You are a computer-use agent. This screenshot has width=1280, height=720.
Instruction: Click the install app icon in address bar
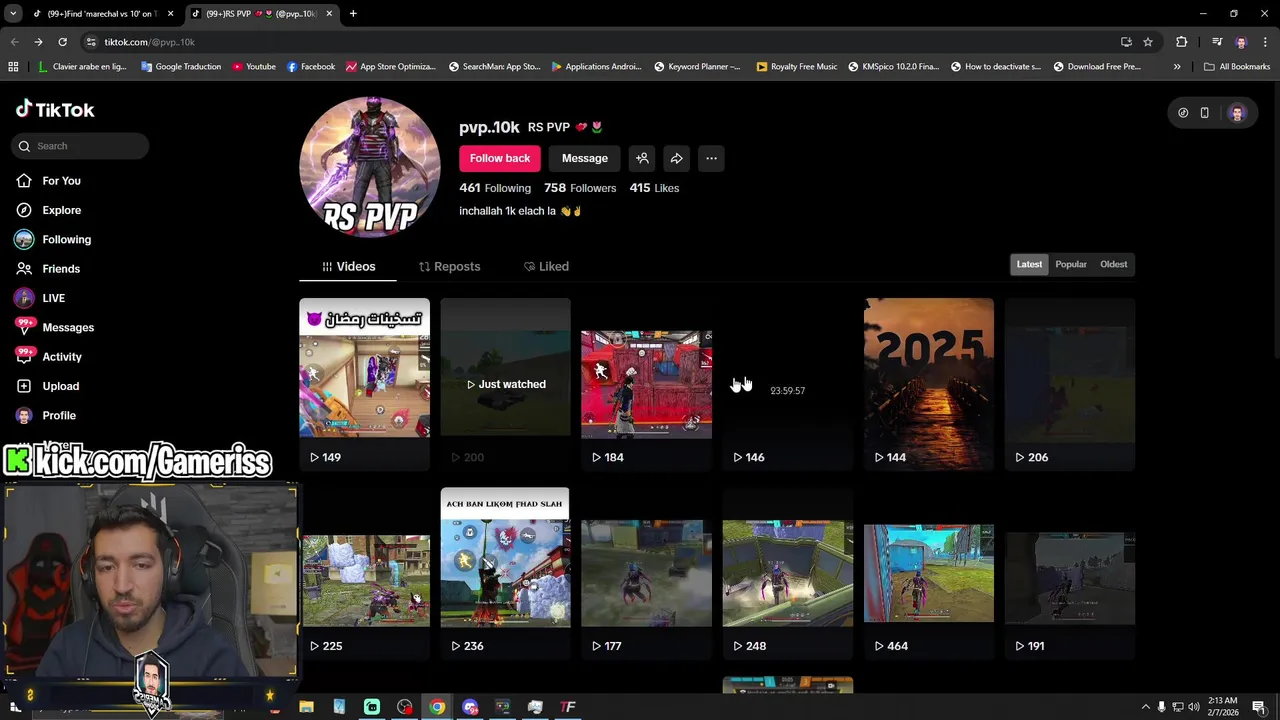(1126, 42)
